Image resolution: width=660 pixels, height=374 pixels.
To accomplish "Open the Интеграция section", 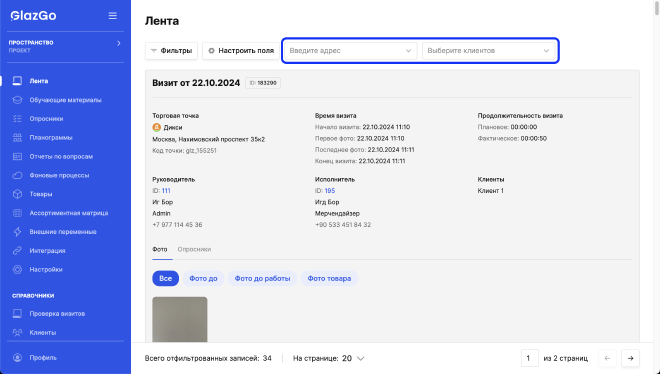I will pos(47,251).
